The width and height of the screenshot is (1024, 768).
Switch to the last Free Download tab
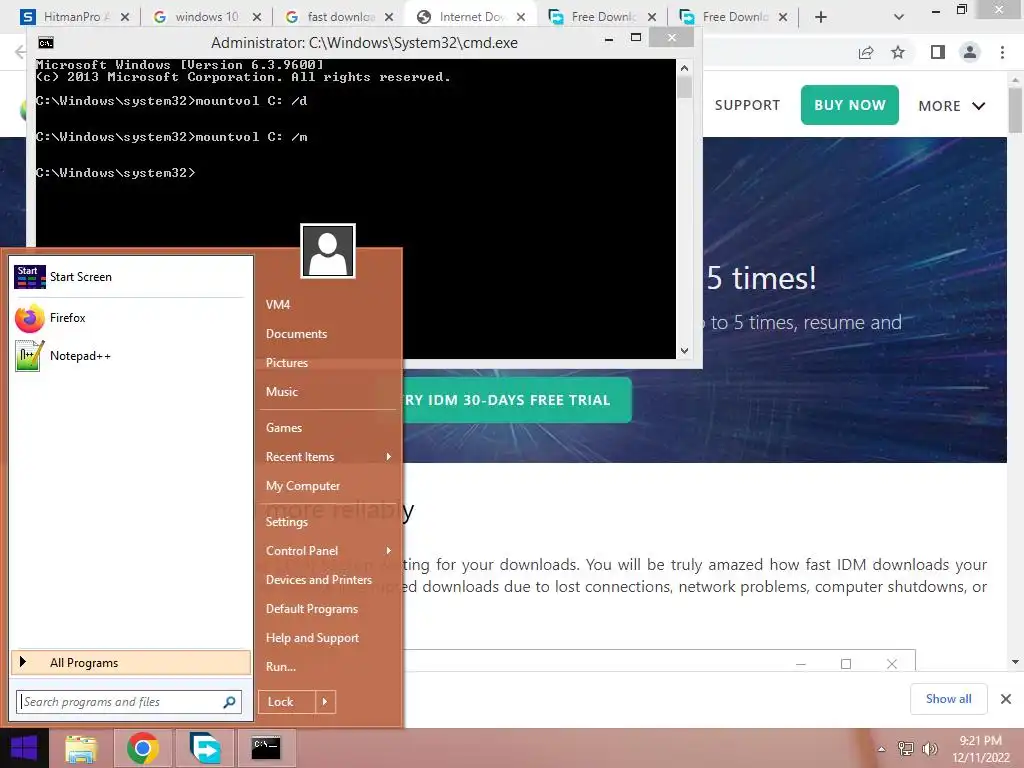[x=733, y=17]
